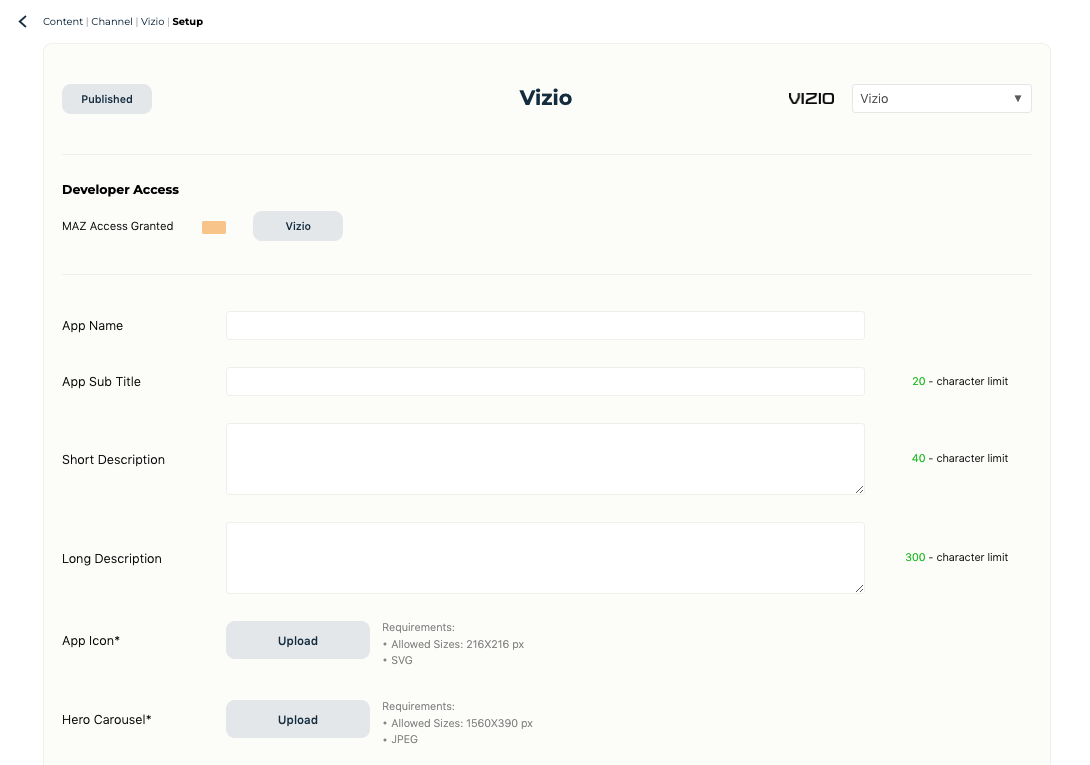This screenshot has height=765, width=1090.
Task: Navigate to Channel in the breadcrumb
Action: point(112,22)
